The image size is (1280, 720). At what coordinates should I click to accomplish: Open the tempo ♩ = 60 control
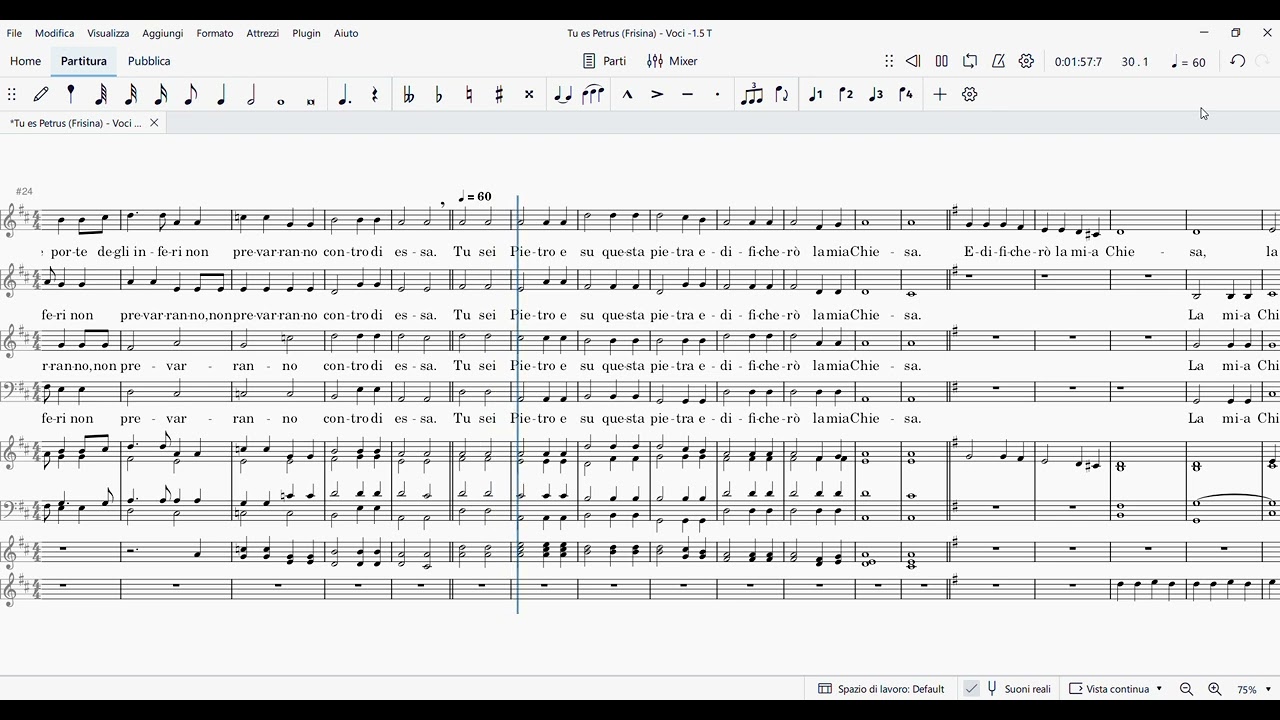point(1189,62)
